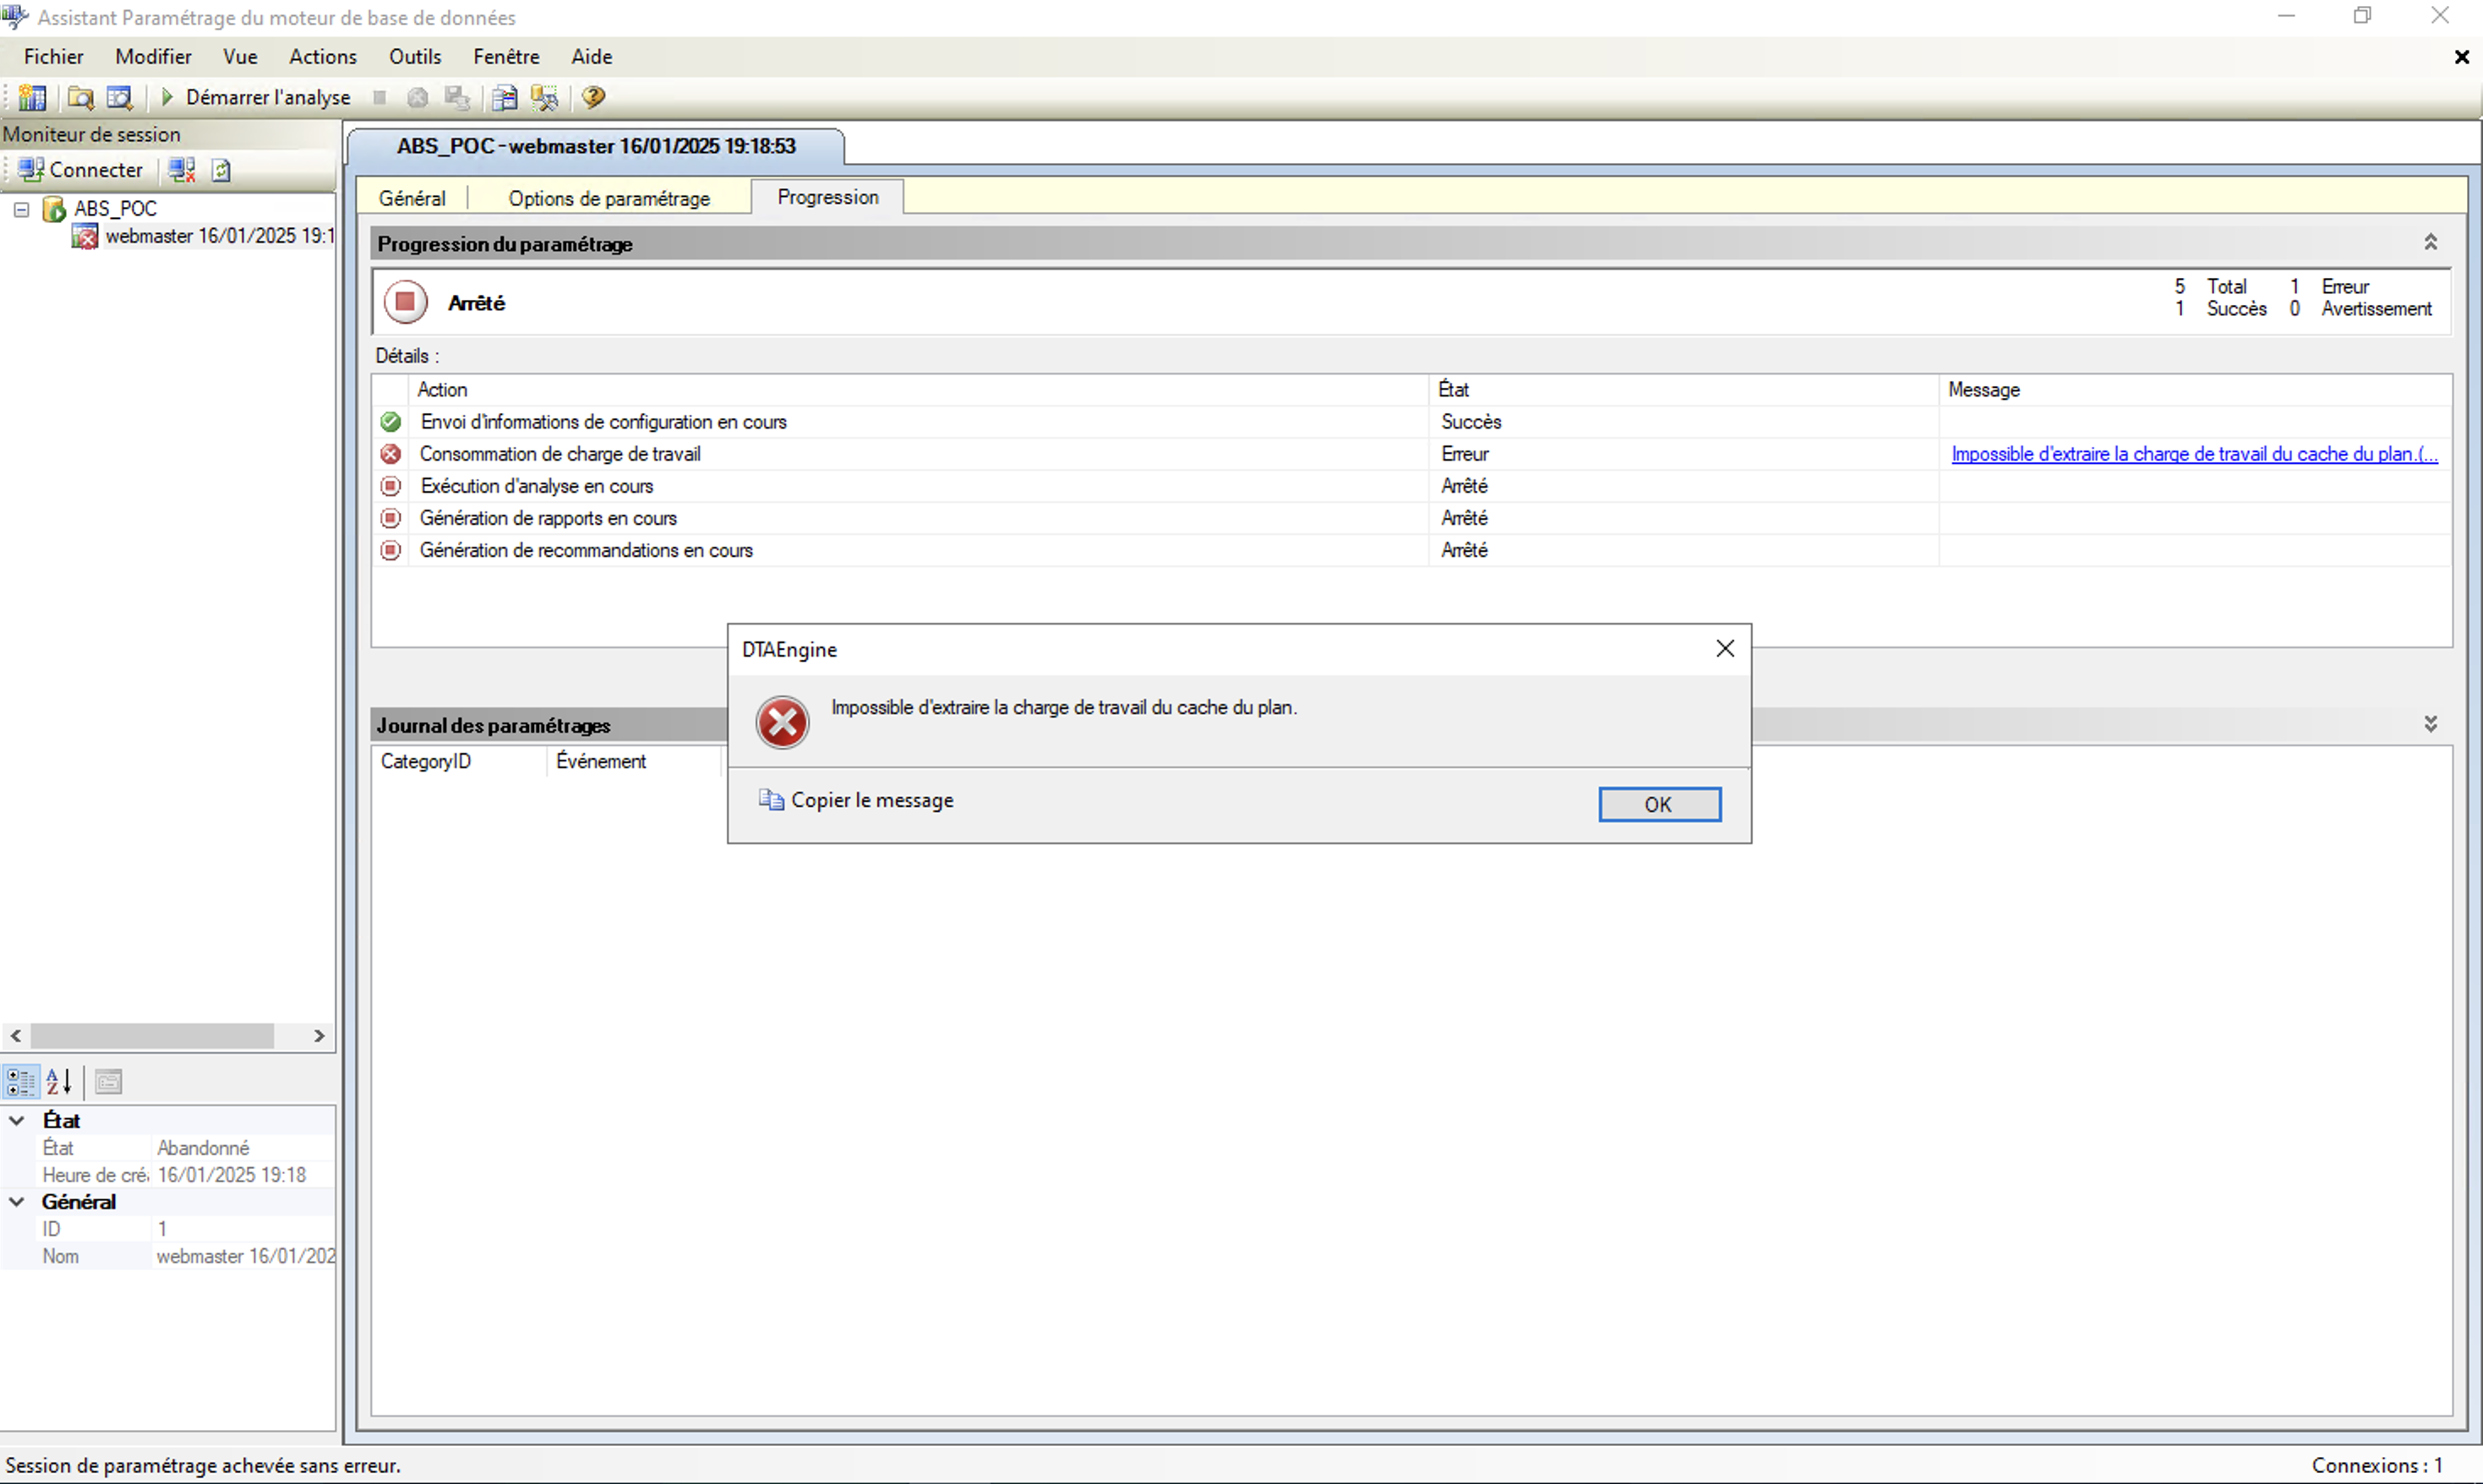
Task: Open the Aide menu
Action: [x=592, y=57]
